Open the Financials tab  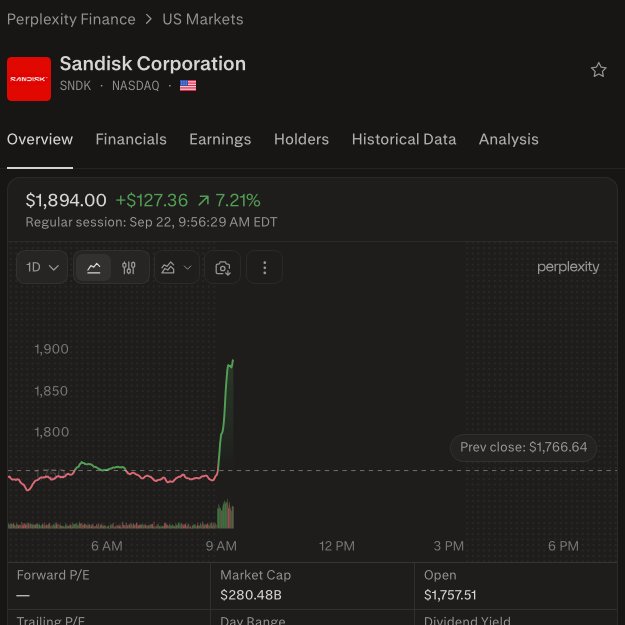click(x=131, y=140)
